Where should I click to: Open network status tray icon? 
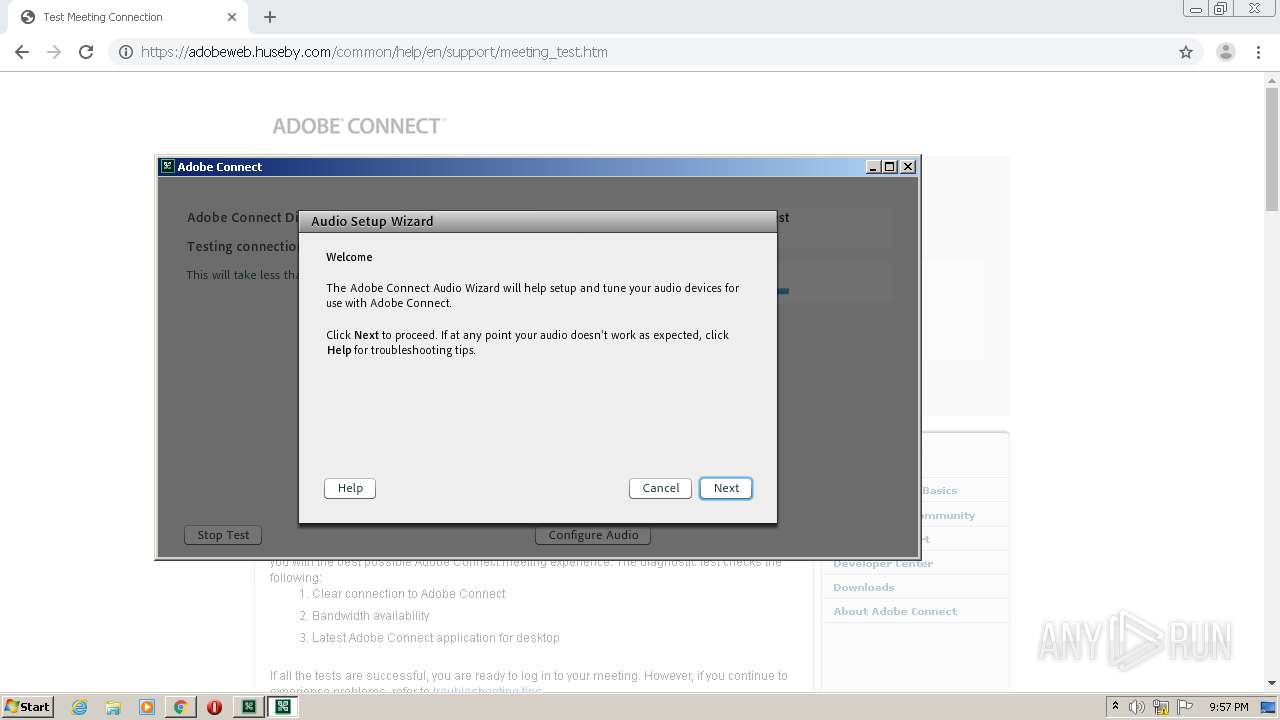pos(1161,707)
